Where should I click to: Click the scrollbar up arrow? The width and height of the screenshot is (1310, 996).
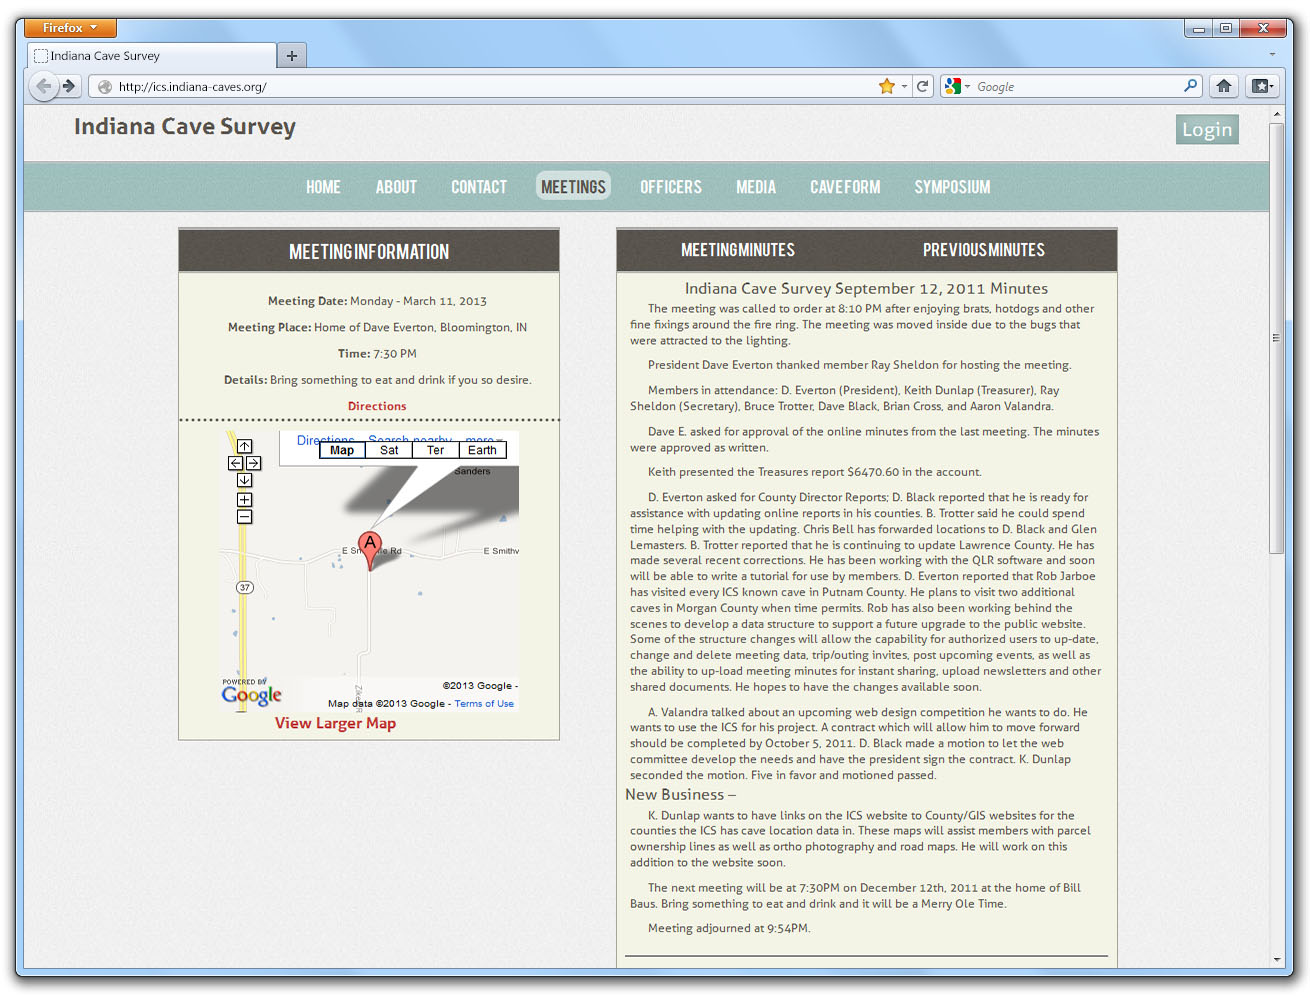(1276, 115)
